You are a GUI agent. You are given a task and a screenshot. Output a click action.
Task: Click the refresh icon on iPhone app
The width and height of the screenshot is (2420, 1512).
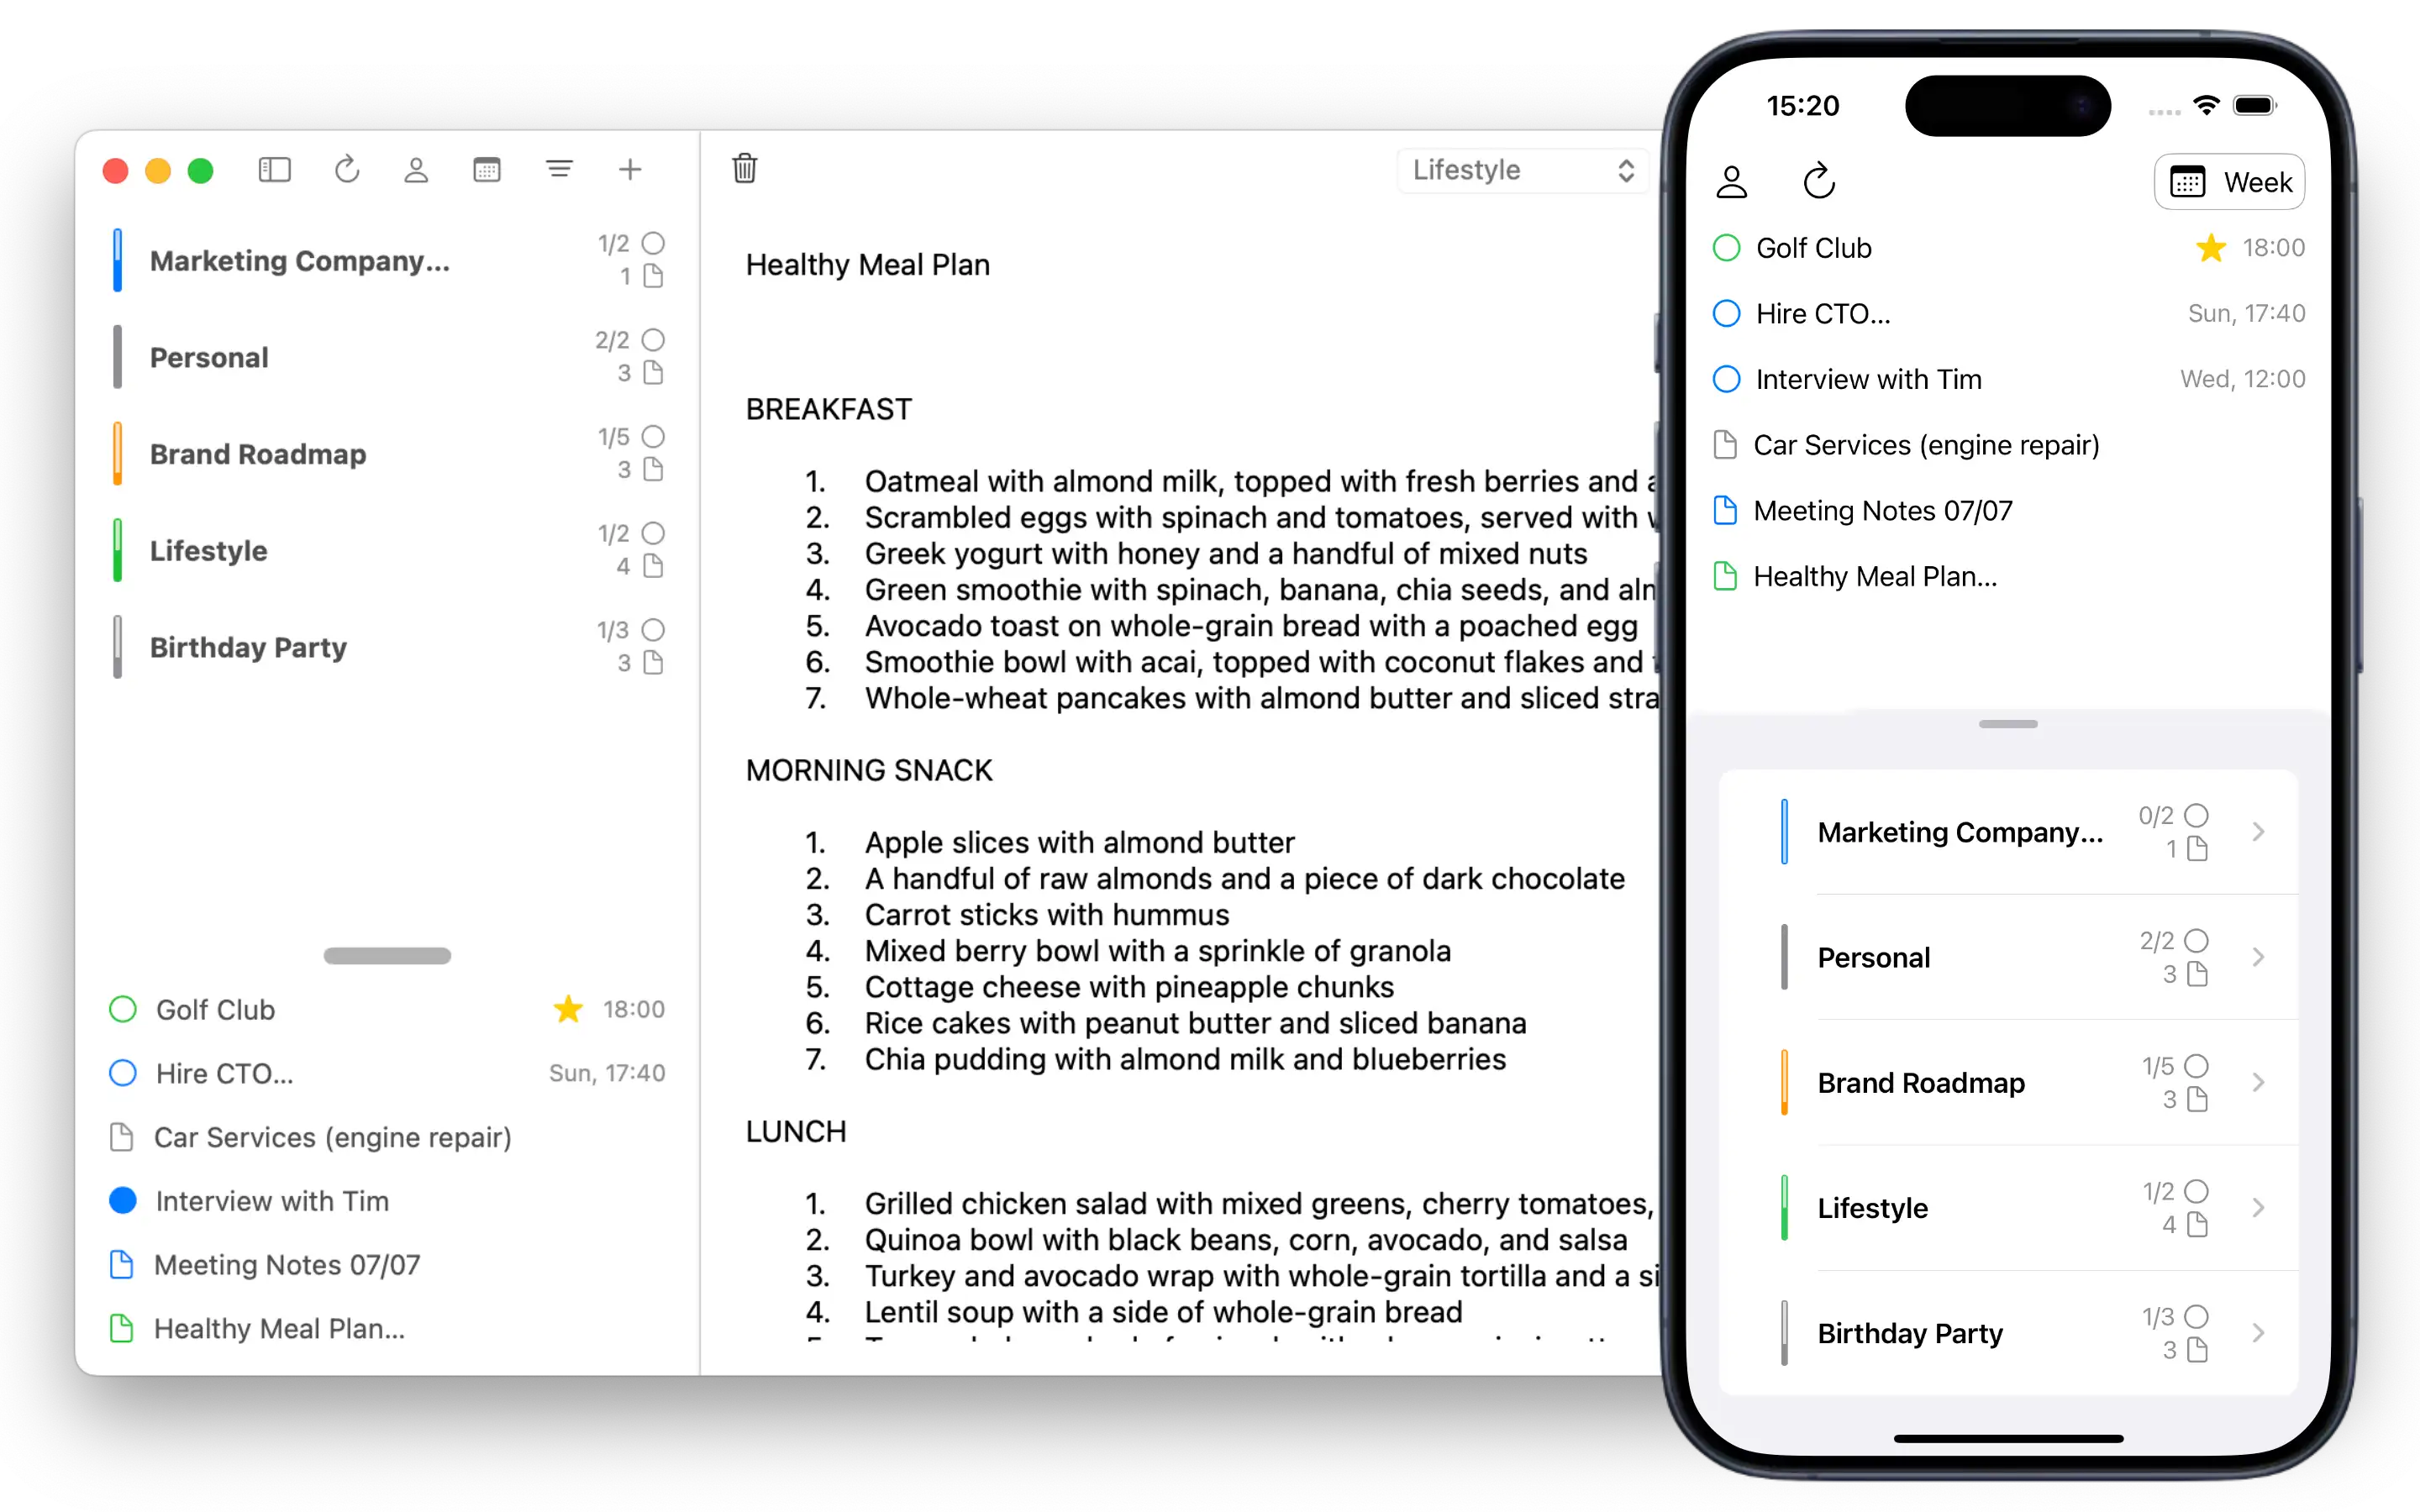coord(1818,181)
